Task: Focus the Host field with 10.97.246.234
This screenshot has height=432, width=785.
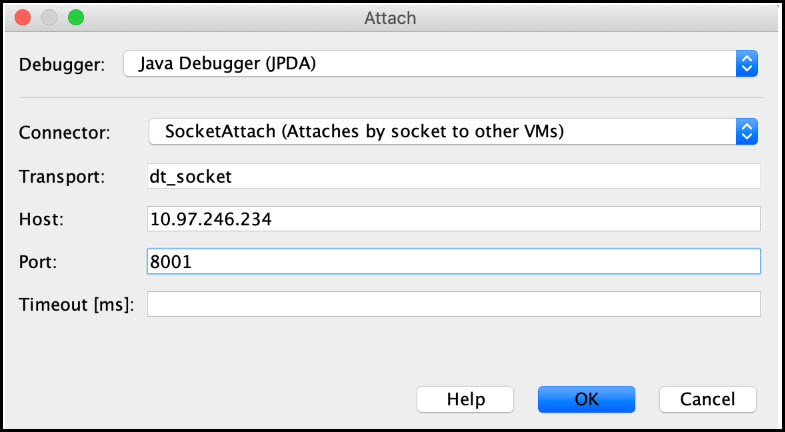Action: pos(453,219)
